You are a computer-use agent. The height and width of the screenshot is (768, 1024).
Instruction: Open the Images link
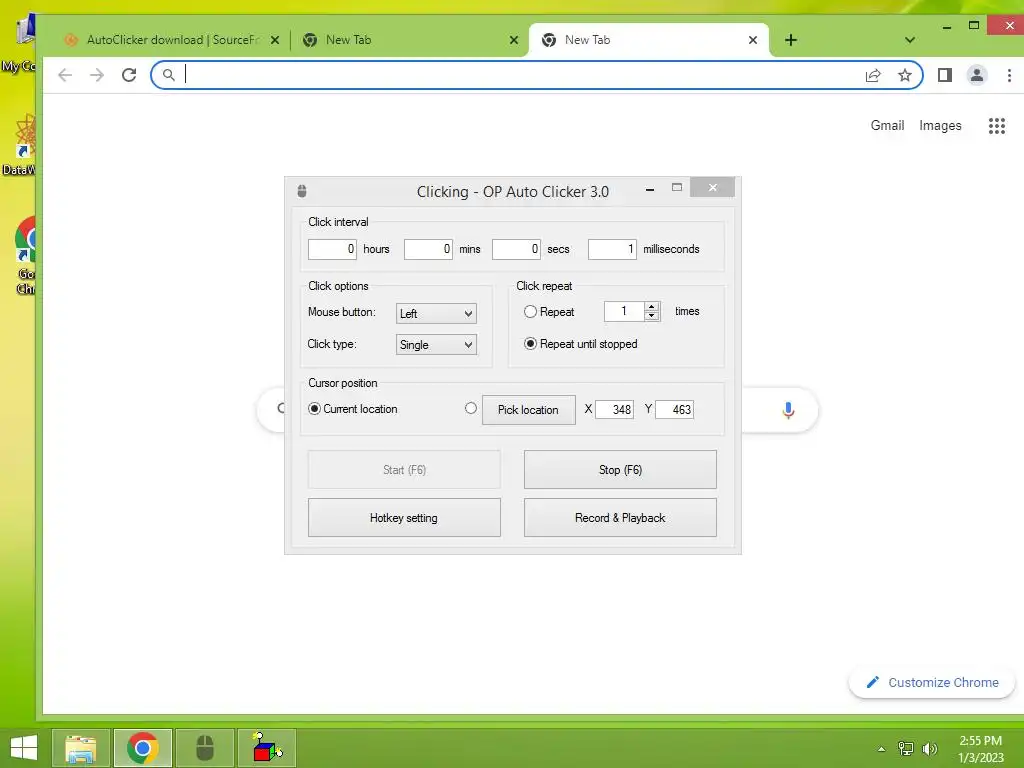point(940,125)
